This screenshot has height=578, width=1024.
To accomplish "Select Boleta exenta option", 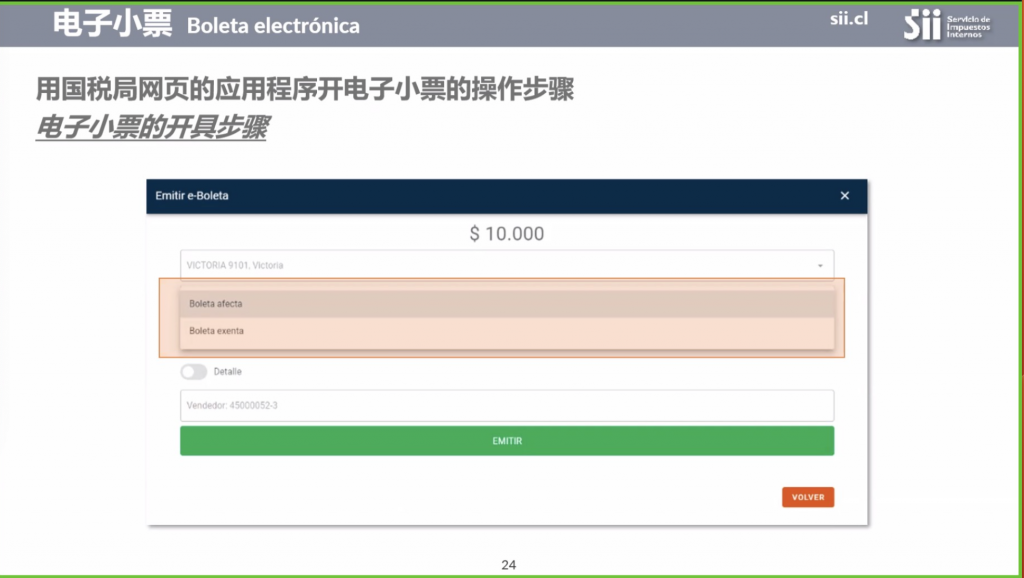I will tap(507, 331).
